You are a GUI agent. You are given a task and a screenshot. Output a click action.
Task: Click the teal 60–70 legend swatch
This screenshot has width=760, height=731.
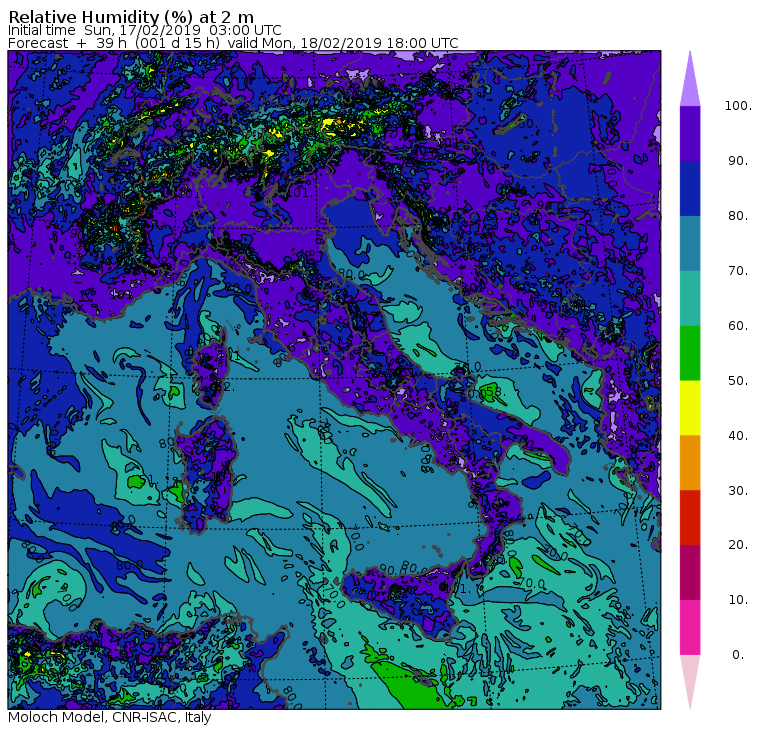click(x=690, y=298)
